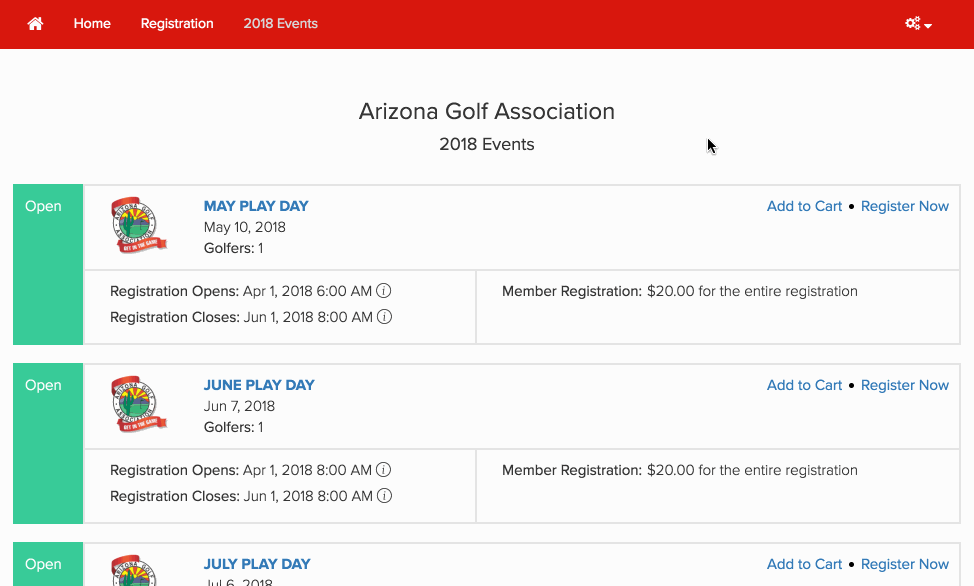Add May Play Day to cart
974x586 pixels.
804,206
